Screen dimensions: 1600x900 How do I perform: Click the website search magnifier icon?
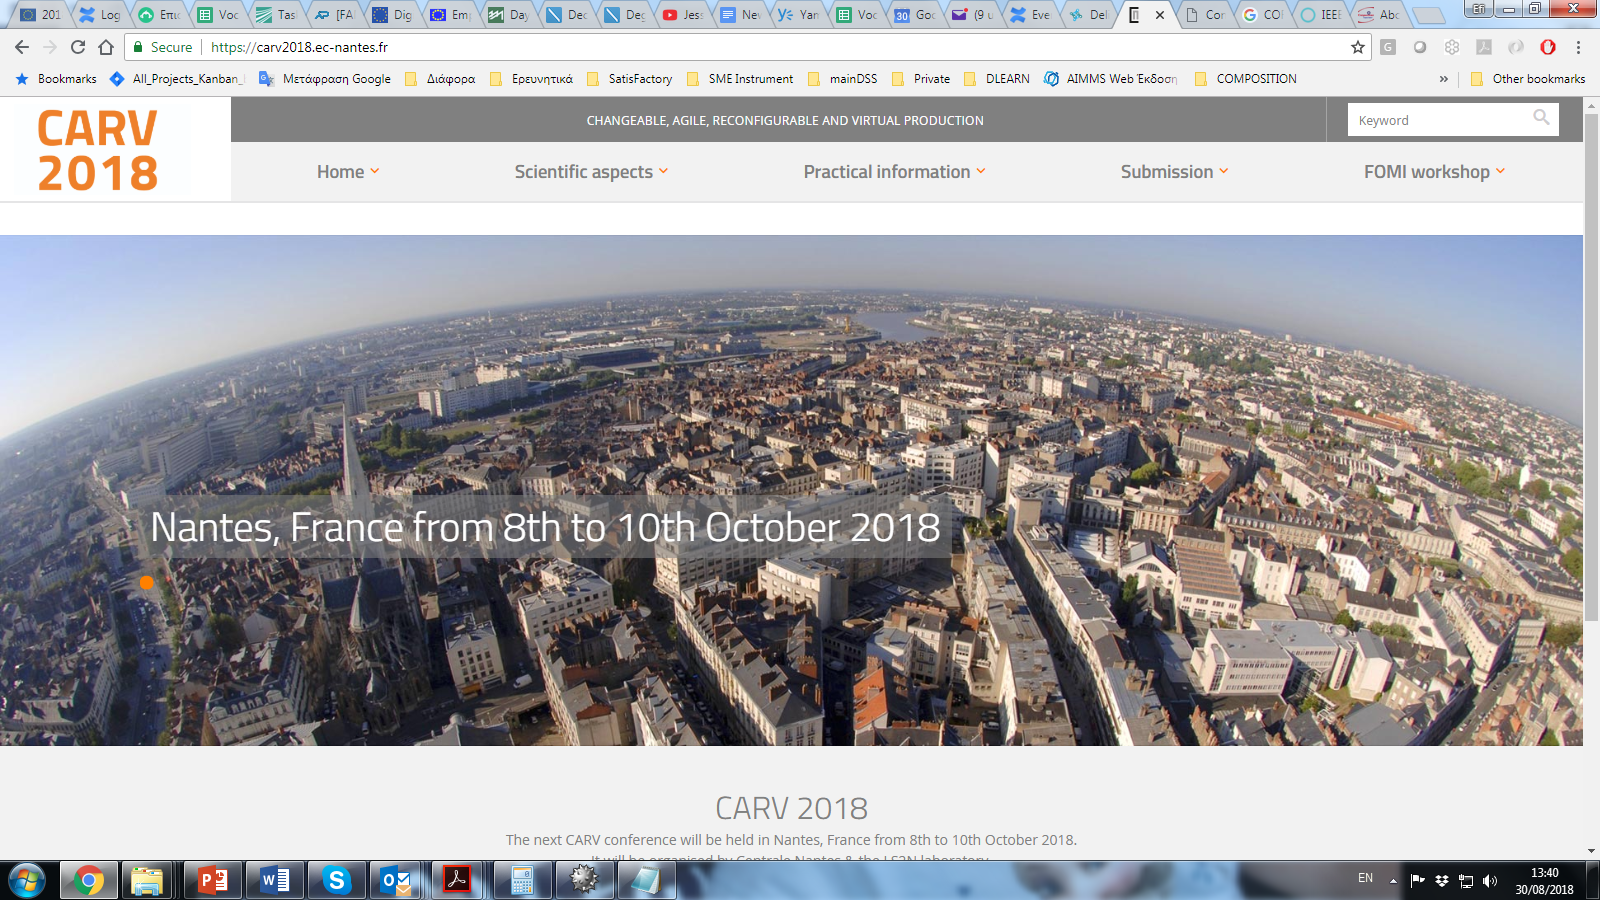click(1541, 118)
